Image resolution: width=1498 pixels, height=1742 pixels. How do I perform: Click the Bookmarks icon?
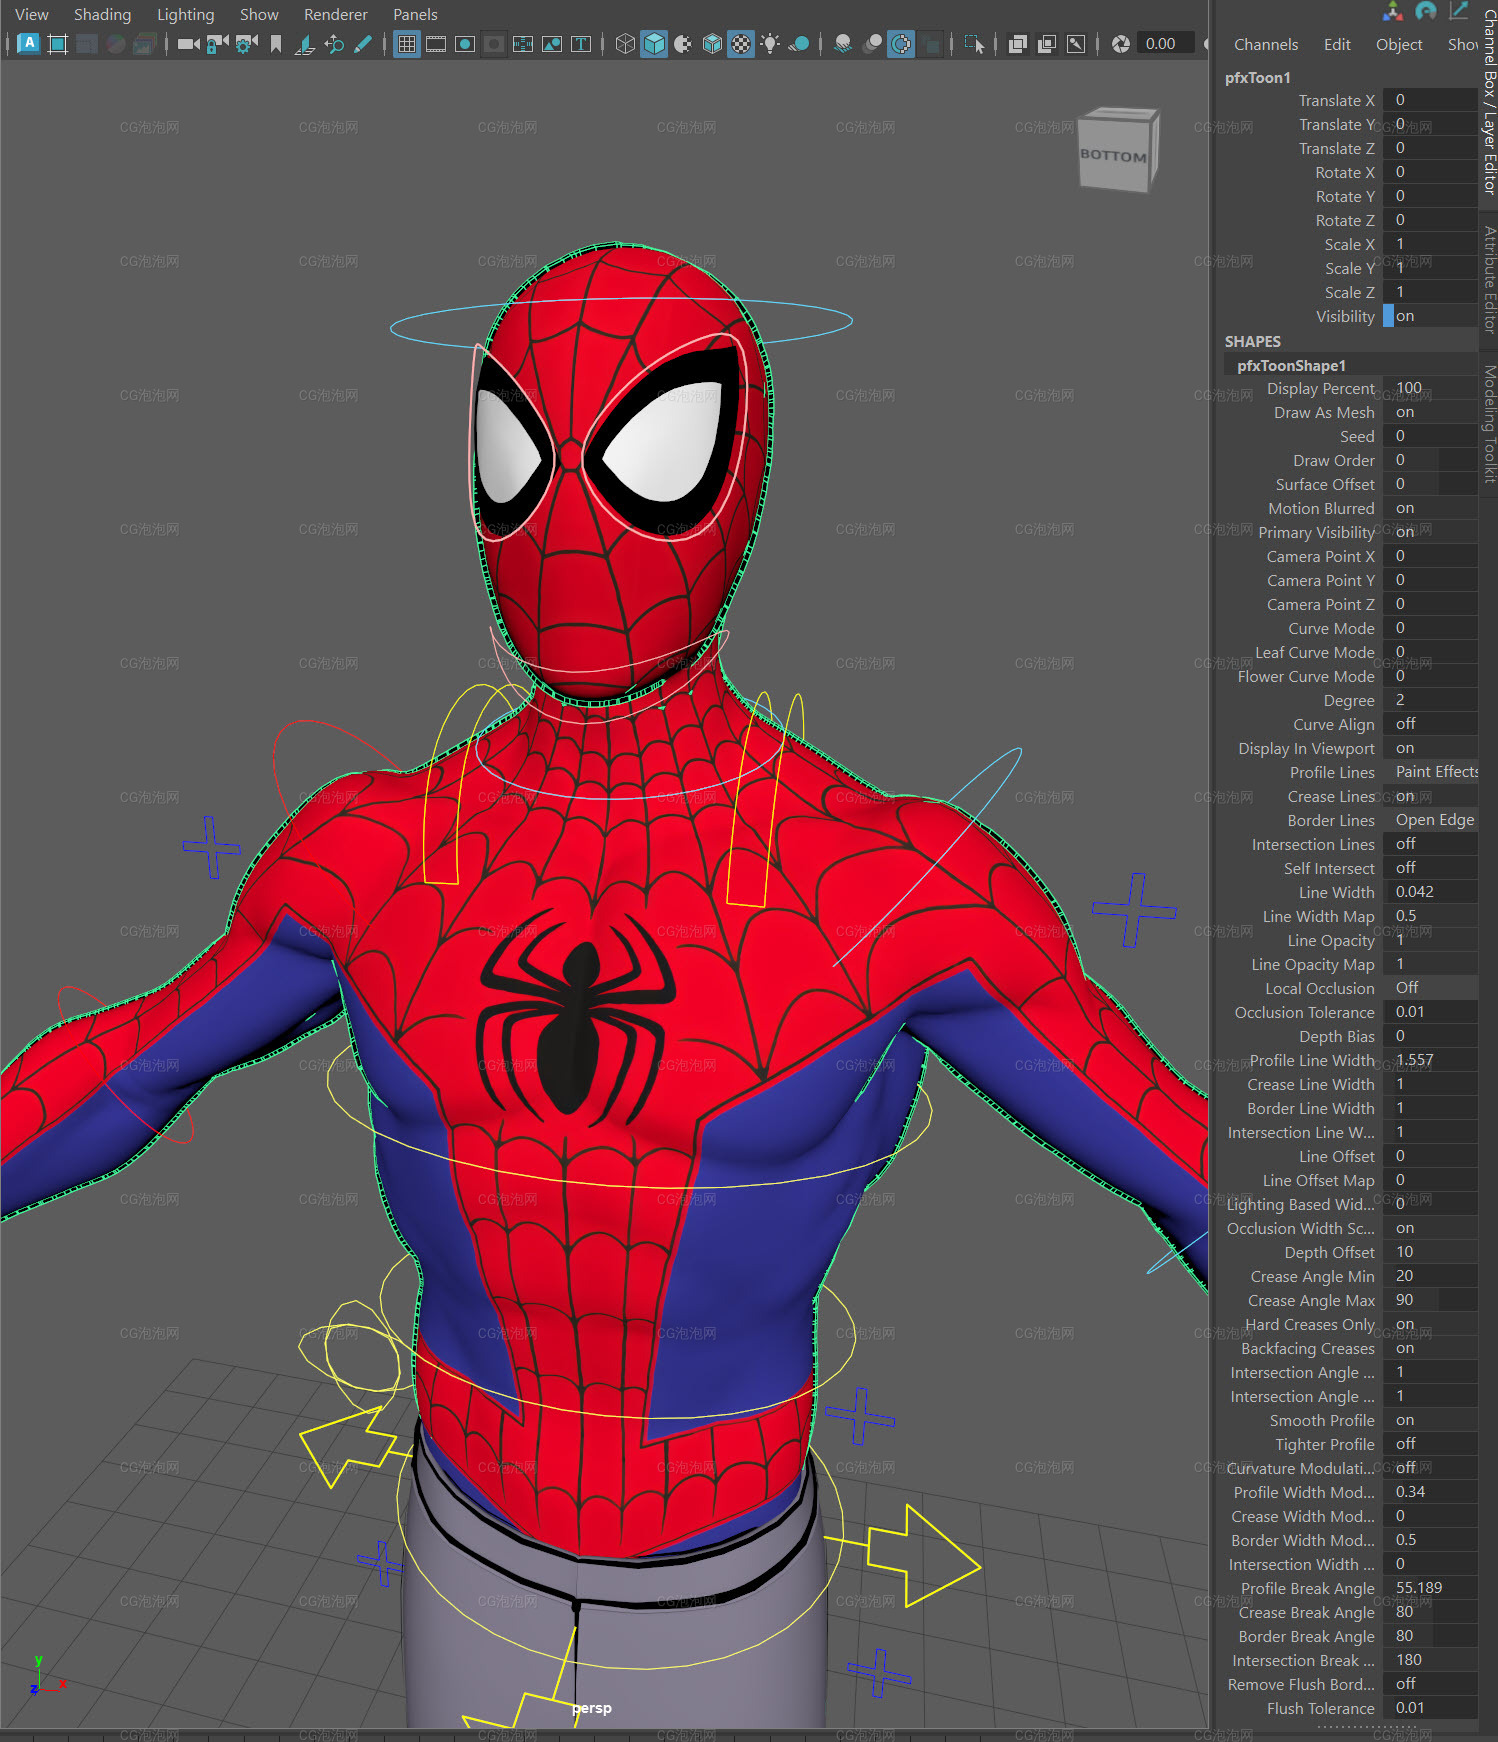pyautogui.click(x=275, y=44)
